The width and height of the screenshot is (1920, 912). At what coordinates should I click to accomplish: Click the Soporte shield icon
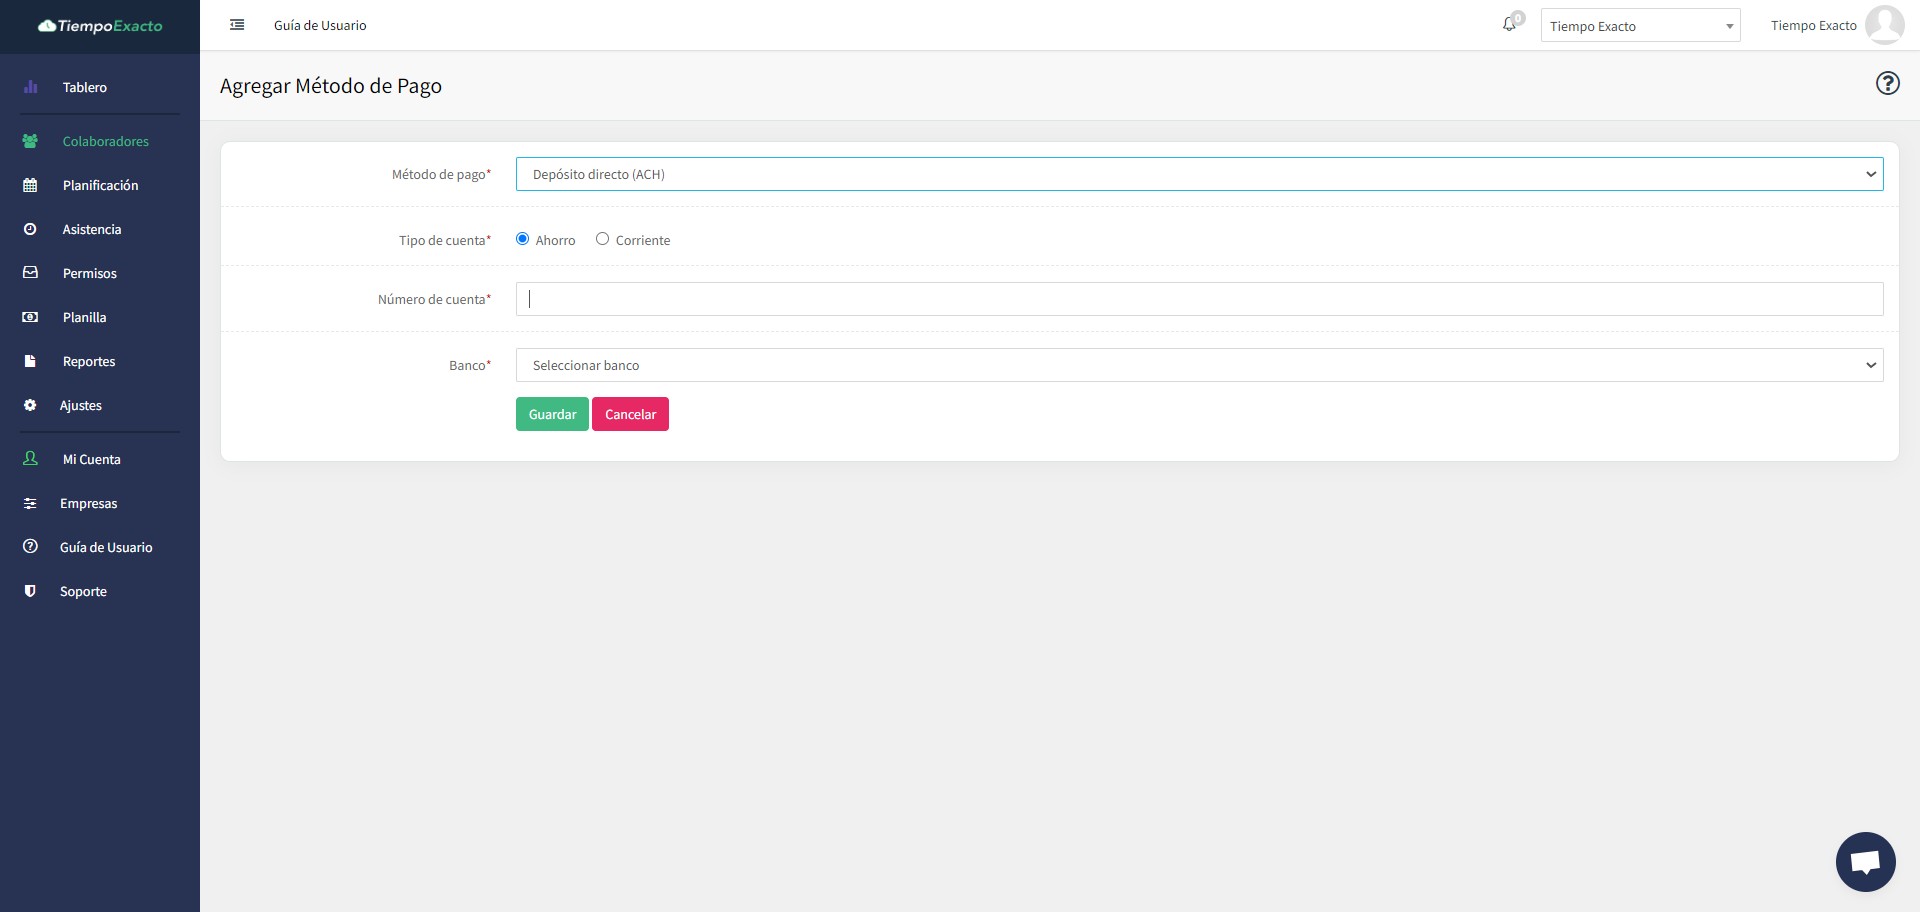coord(30,591)
